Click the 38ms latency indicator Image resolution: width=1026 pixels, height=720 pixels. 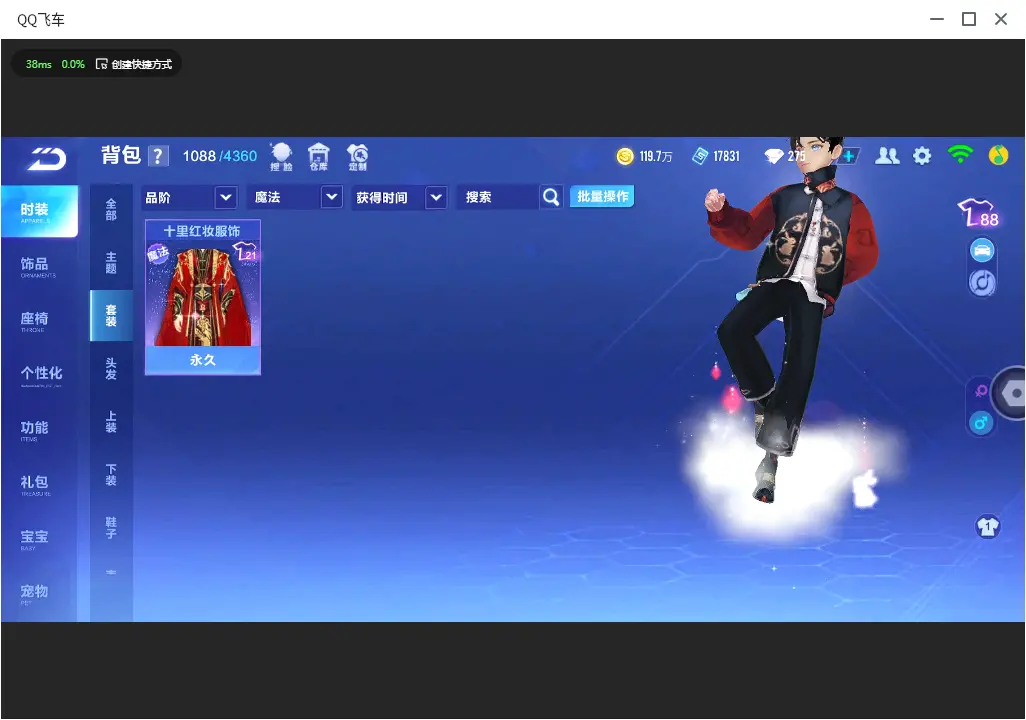[39, 64]
